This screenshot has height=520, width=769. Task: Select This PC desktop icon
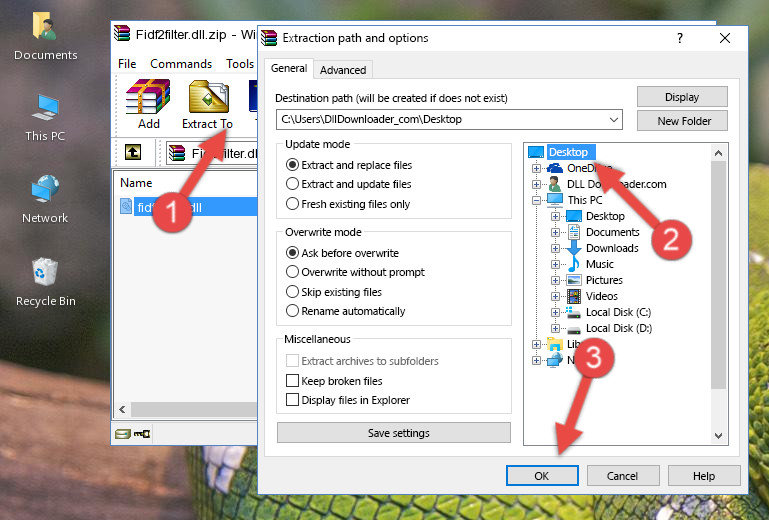[45, 117]
